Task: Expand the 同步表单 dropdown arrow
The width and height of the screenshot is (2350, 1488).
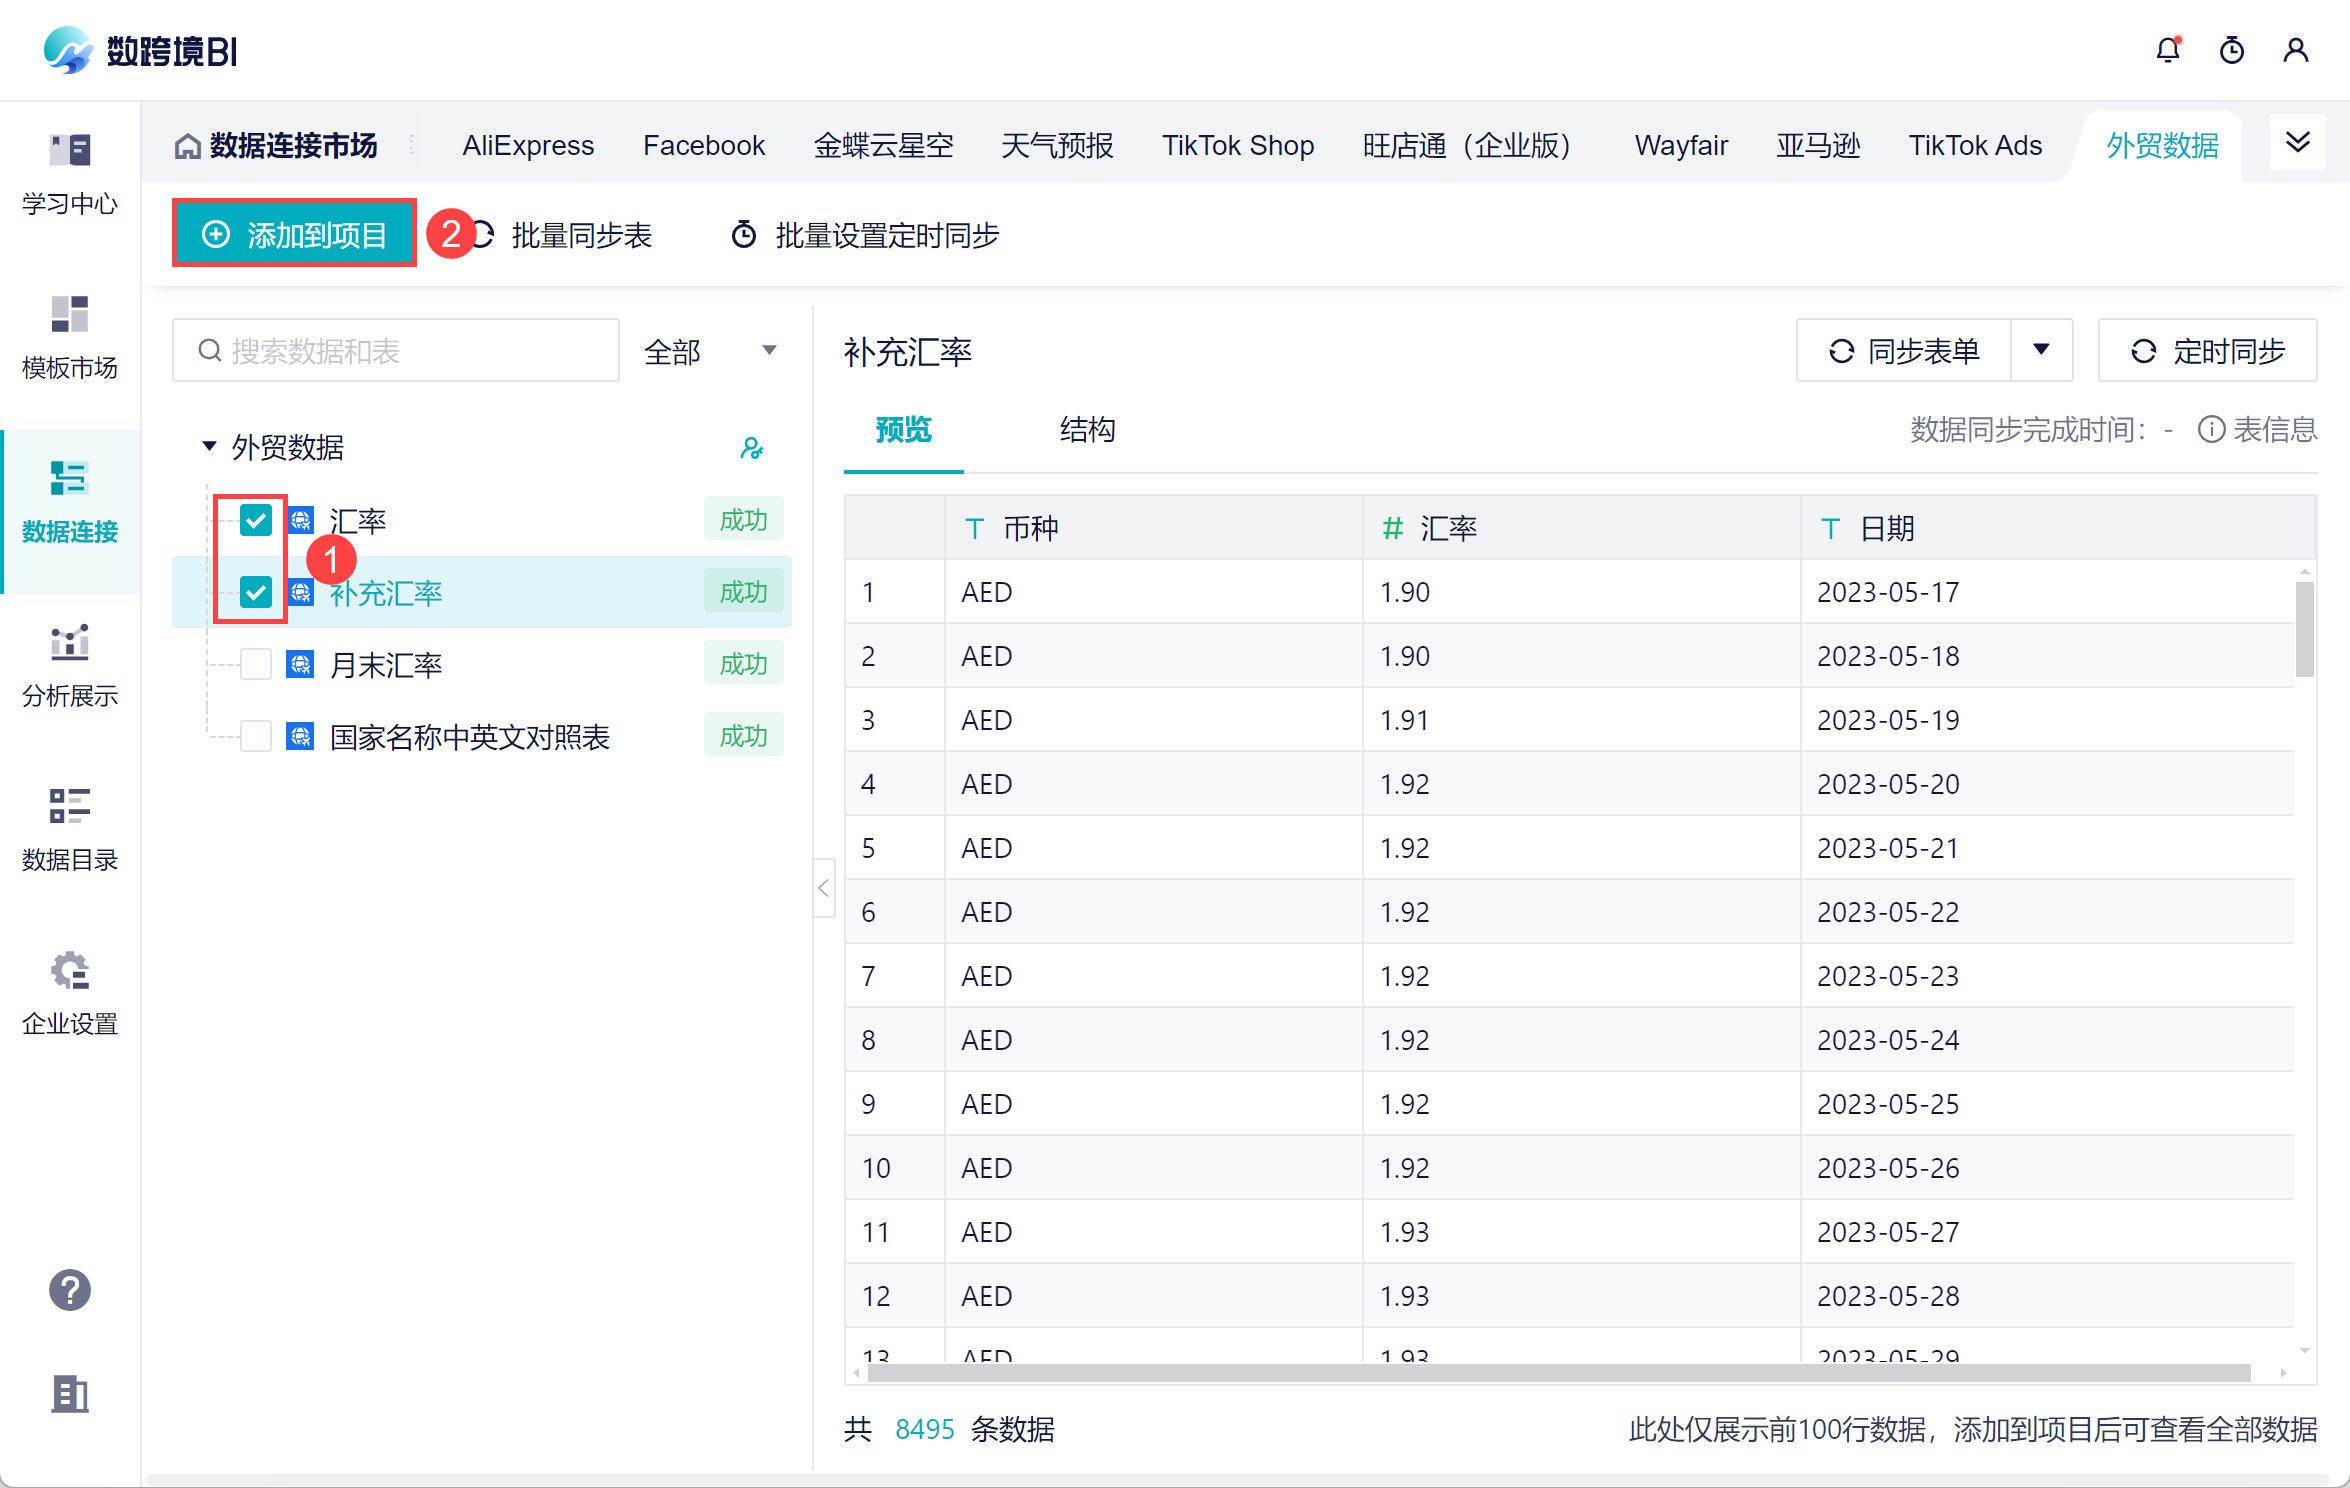Action: 2041,350
